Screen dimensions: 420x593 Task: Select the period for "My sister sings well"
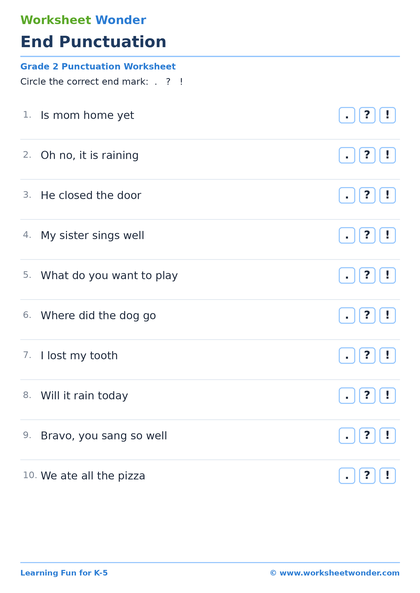[347, 236]
